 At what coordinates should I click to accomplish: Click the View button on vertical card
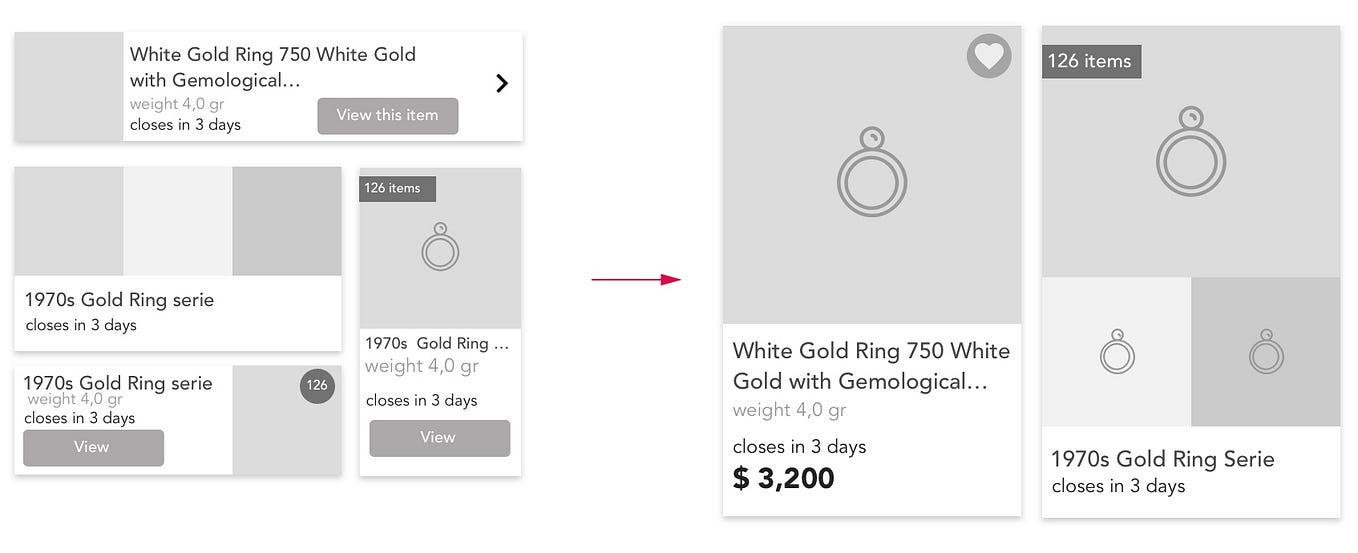(x=439, y=438)
